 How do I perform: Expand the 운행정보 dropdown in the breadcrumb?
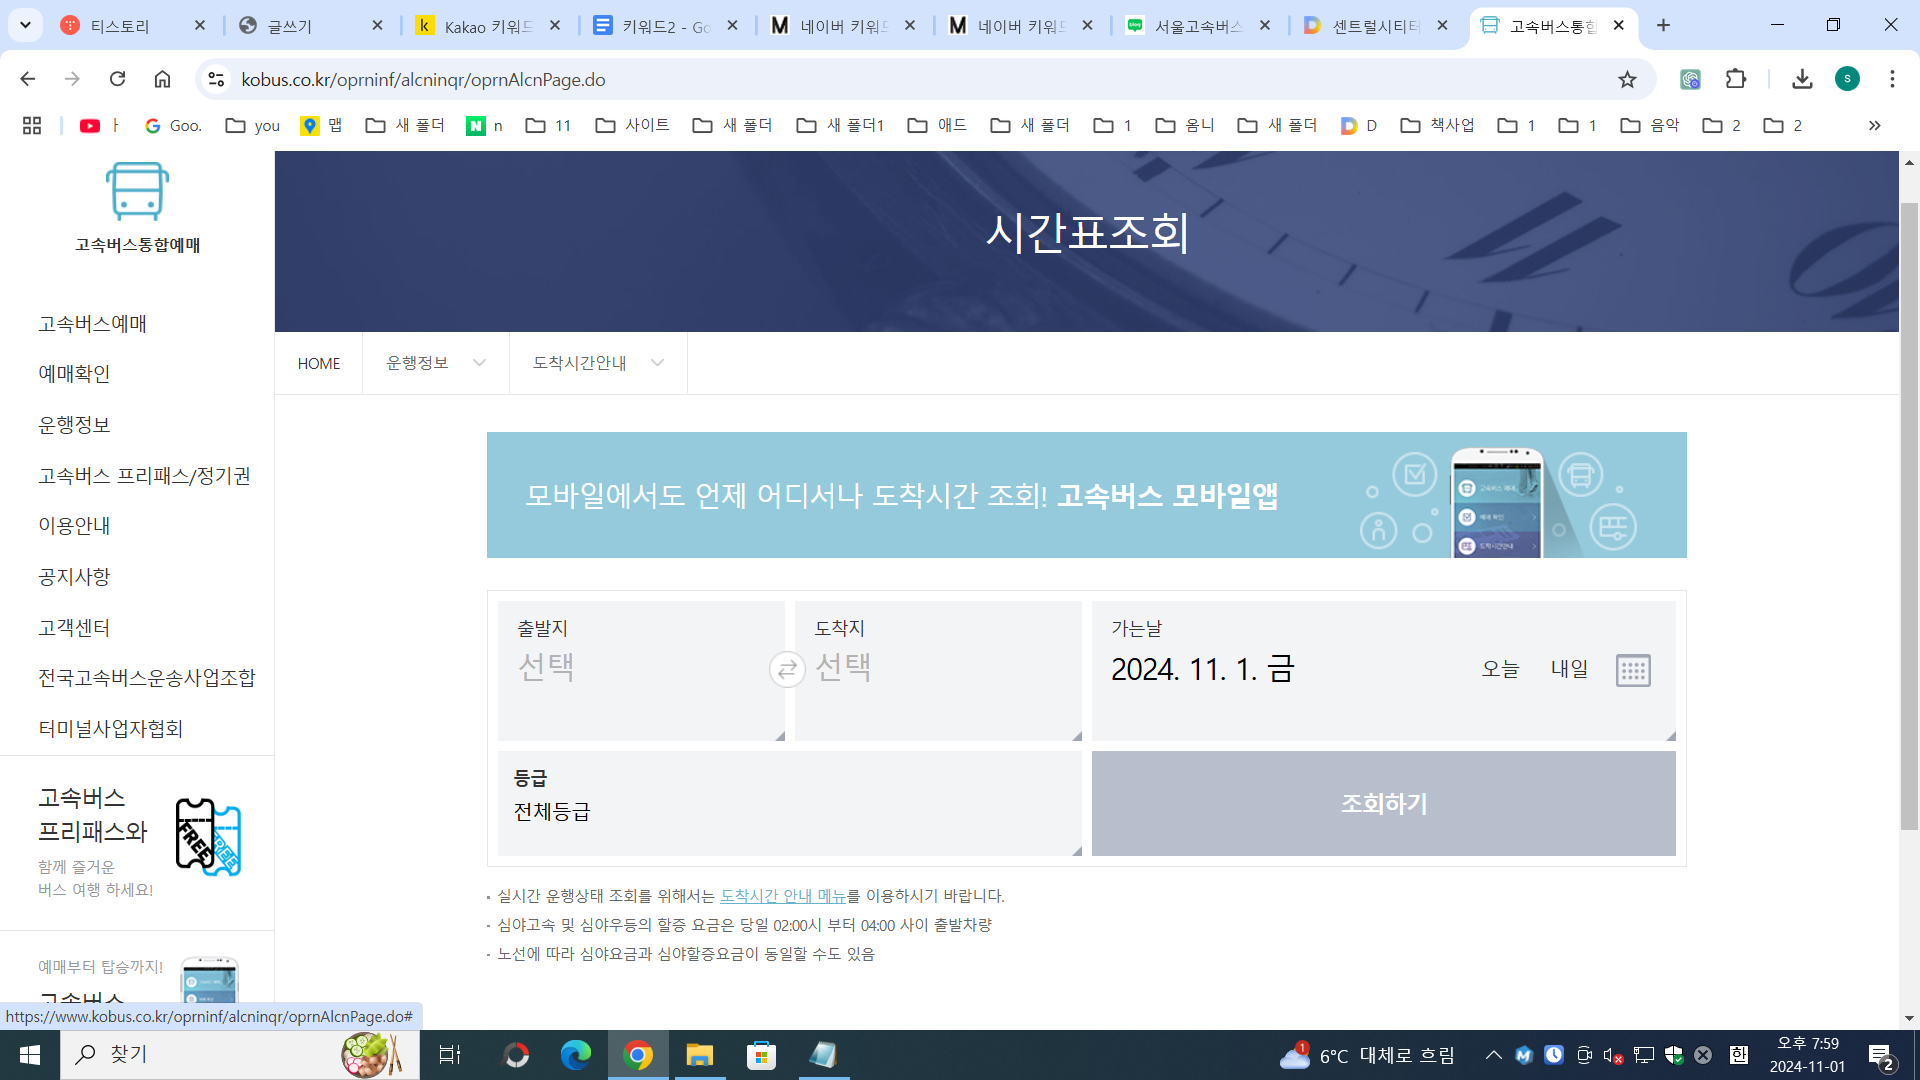click(x=436, y=363)
